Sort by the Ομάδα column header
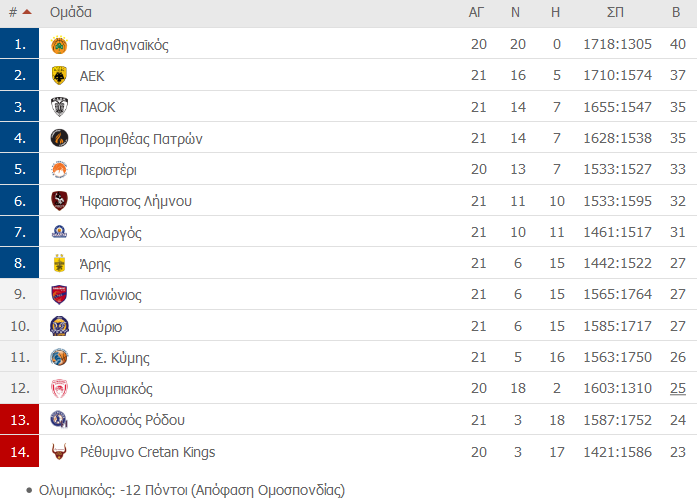 [x=71, y=12]
